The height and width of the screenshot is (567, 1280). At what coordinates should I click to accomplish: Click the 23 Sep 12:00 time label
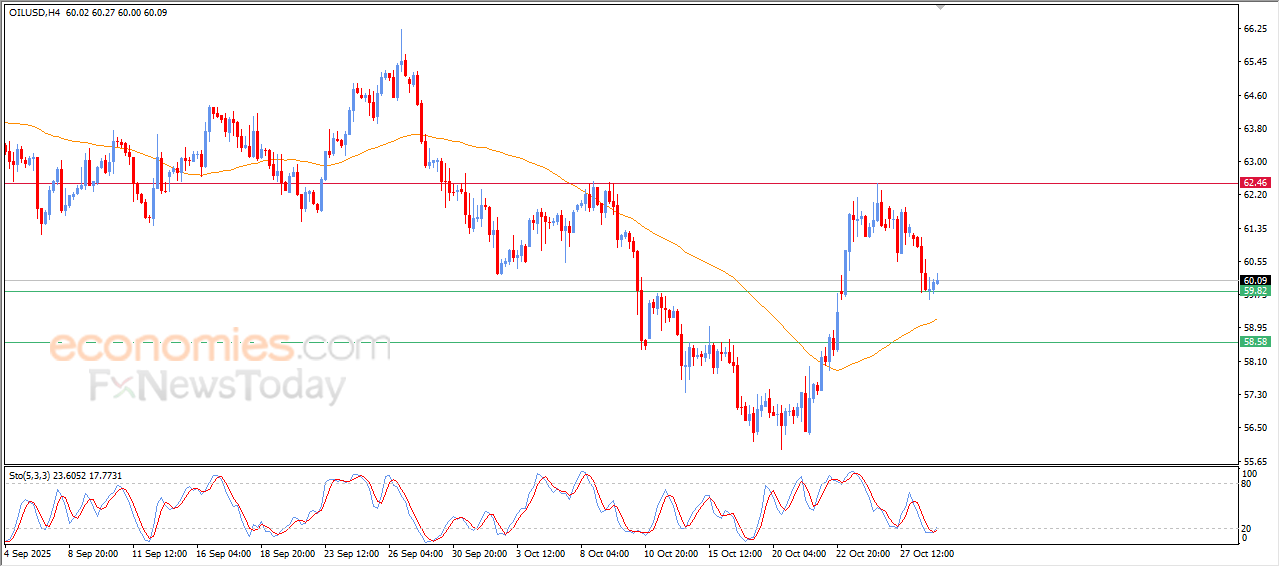coord(351,552)
